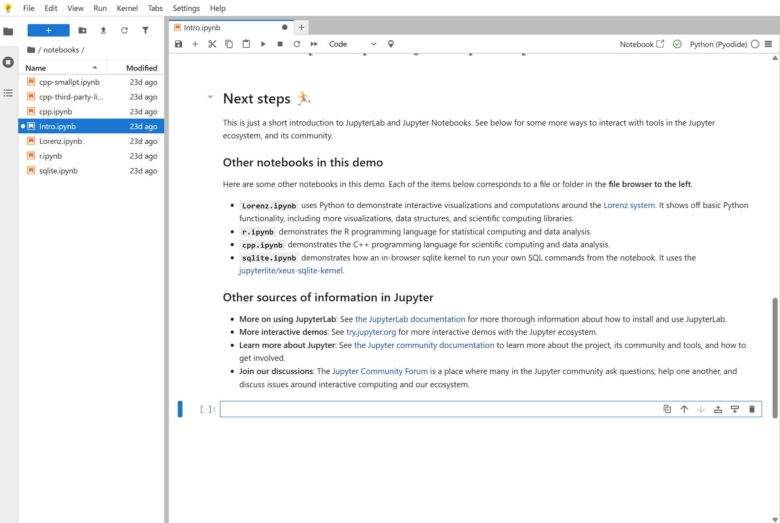Open the Notebook external link button
This screenshot has width=780, height=523.
(x=642, y=44)
